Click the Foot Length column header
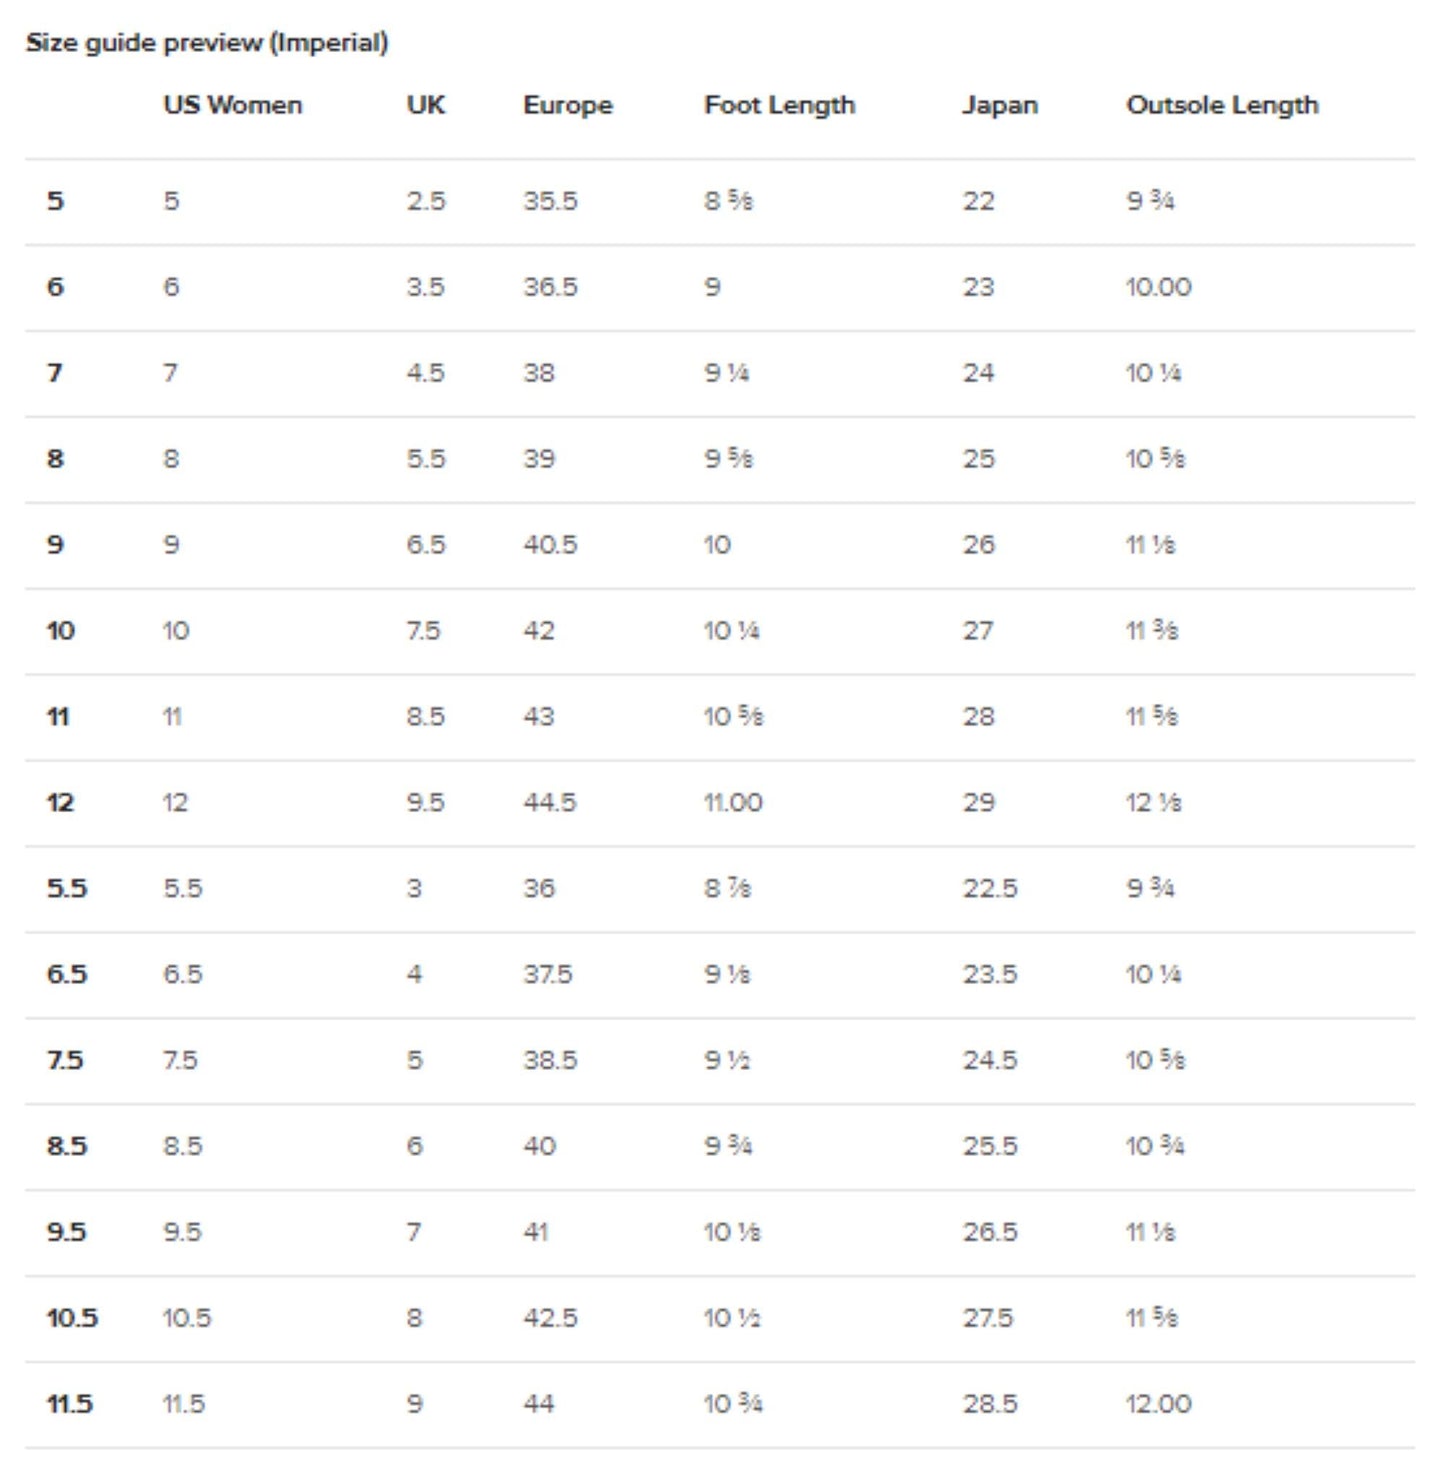The height and width of the screenshot is (1458, 1445). pos(779,105)
